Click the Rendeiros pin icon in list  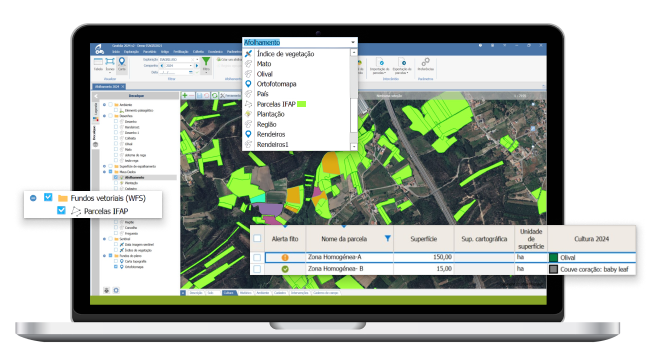tap(248, 134)
